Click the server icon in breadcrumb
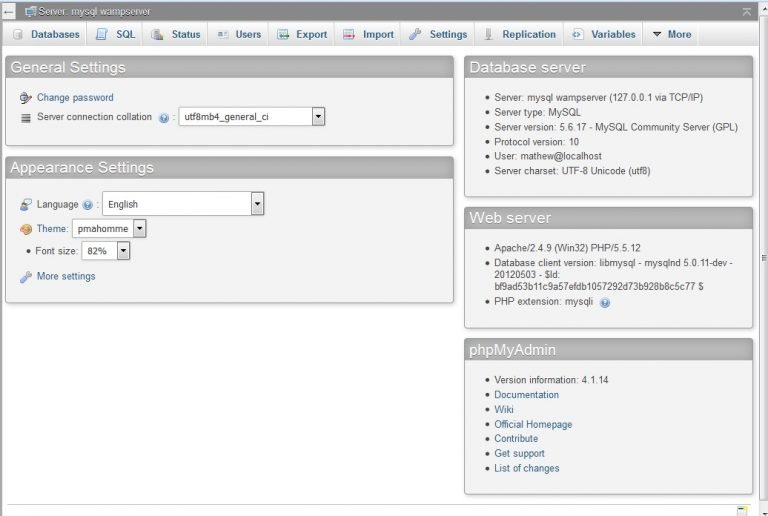This screenshot has height=516, width=768. pos(31,11)
